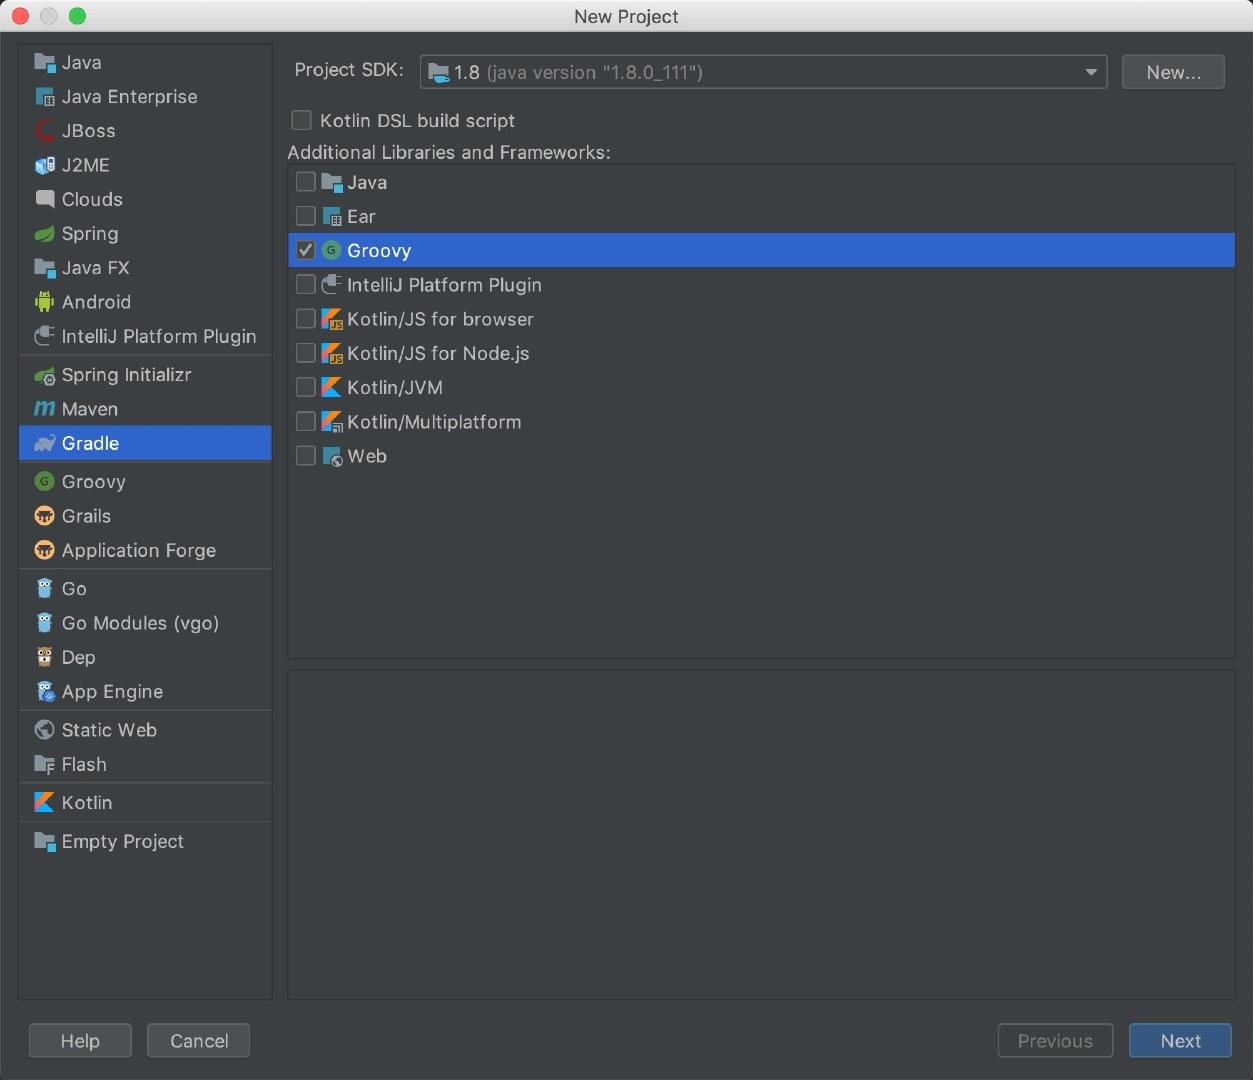Select the Gradle elephant icon
Image resolution: width=1253 pixels, height=1080 pixels.
coord(44,443)
